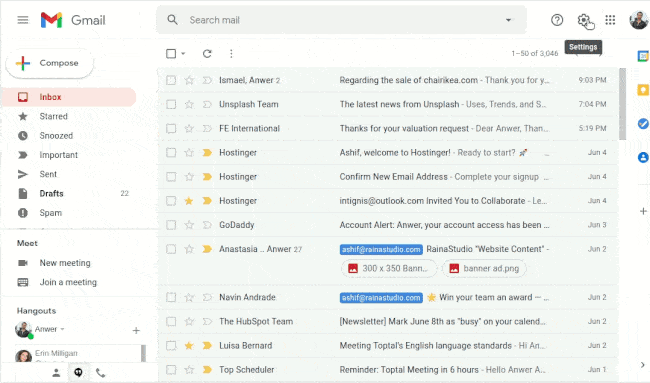Open the Unsplash Team latest news email
650x383 pixels.
[x=388, y=104]
